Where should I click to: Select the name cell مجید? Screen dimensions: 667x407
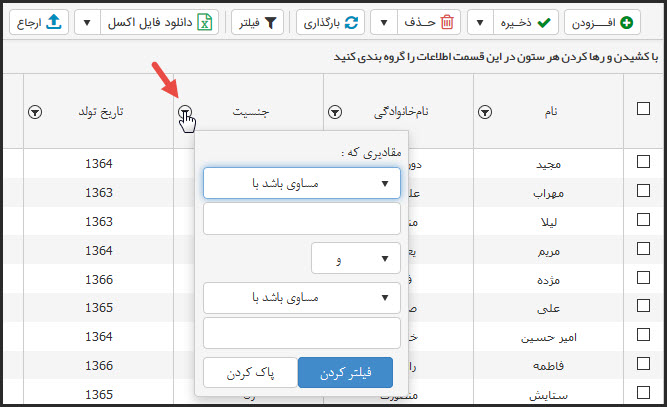click(x=548, y=164)
